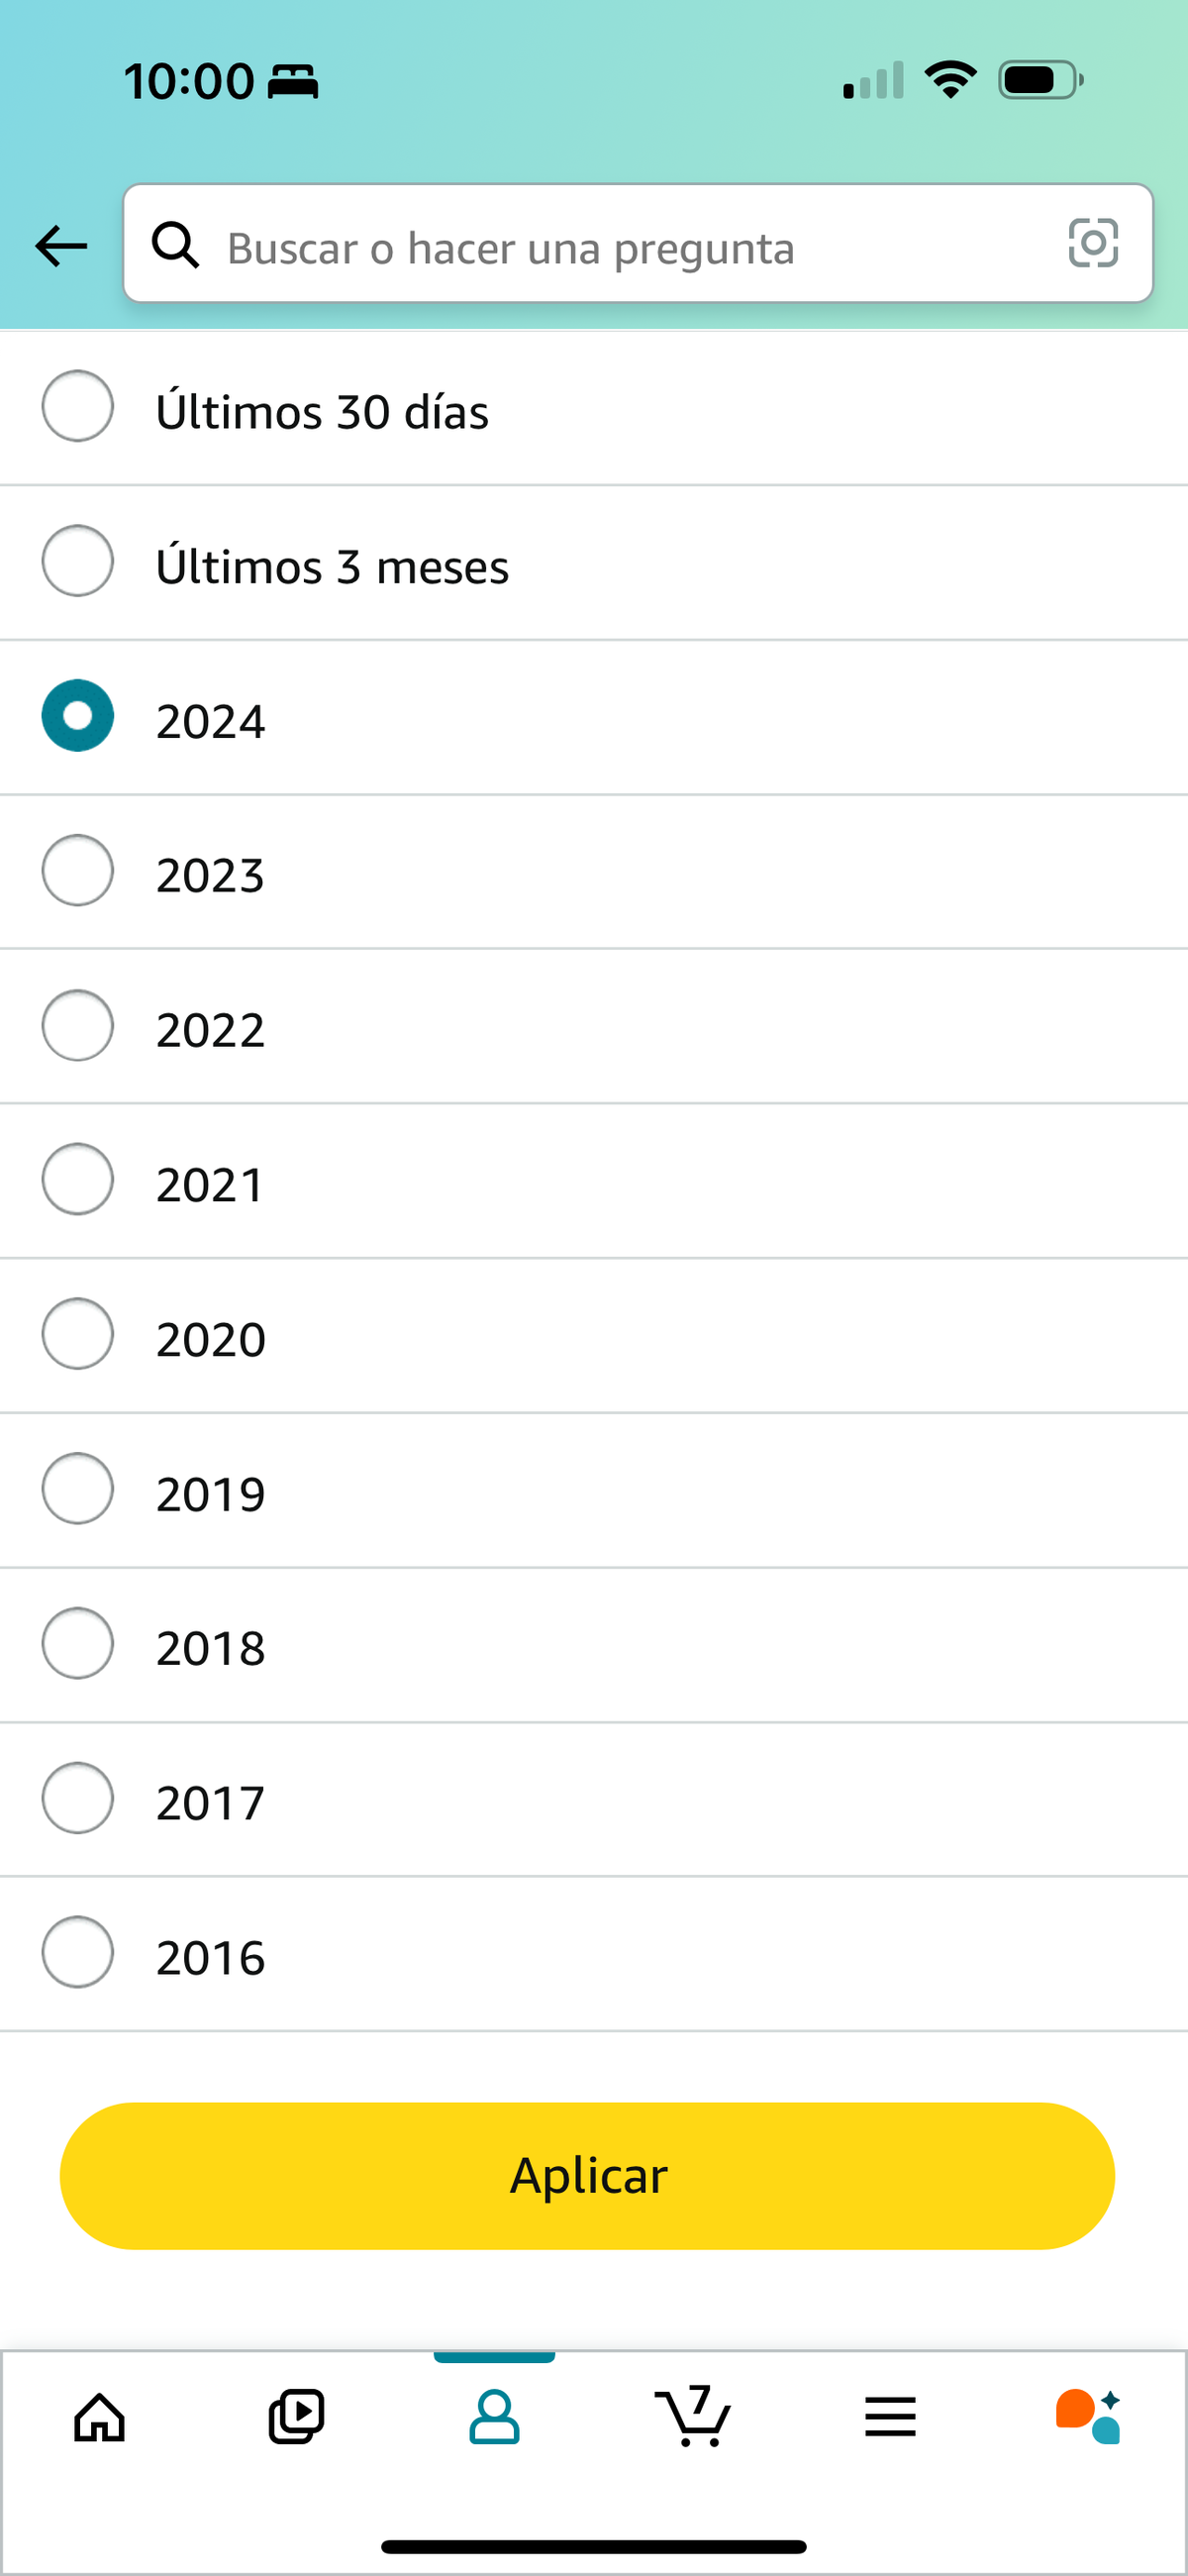Open the account profile tab icon
Image resolution: width=1188 pixels, height=2576 pixels.
[x=494, y=2418]
